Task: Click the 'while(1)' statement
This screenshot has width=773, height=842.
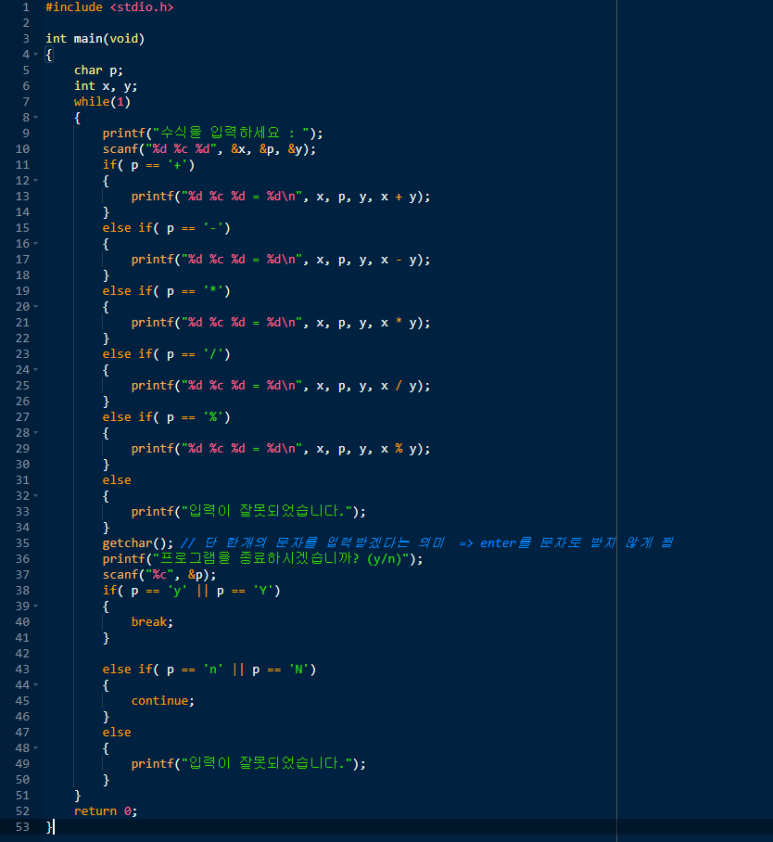Action: coord(102,101)
